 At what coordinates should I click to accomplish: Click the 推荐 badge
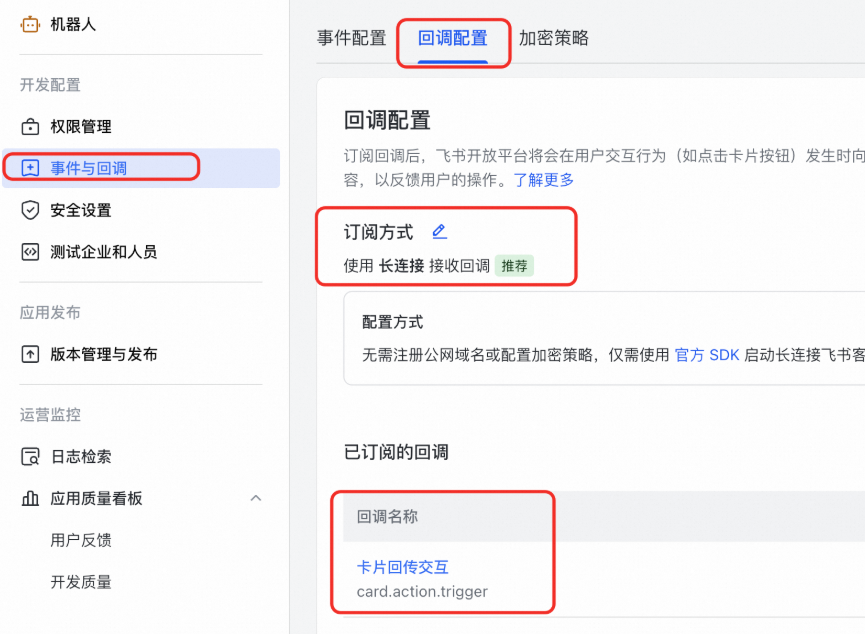[x=514, y=266]
